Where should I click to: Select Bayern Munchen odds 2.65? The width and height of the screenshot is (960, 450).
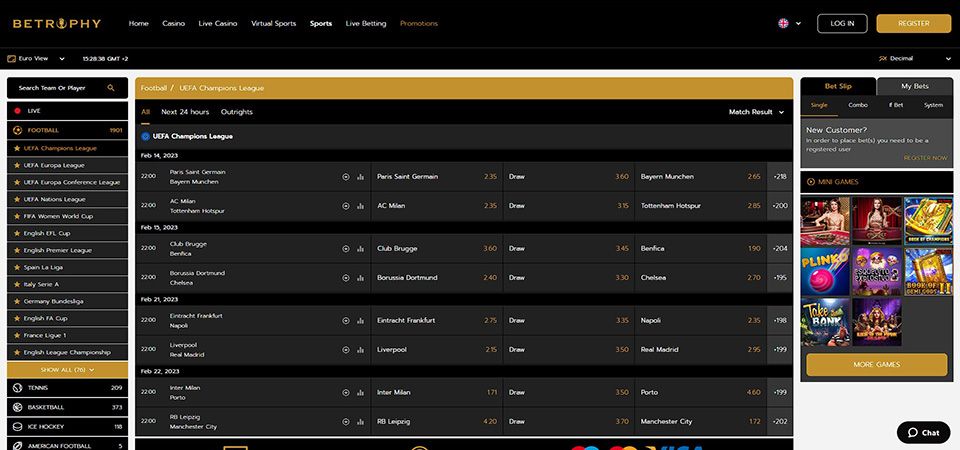pyautogui.click(x=700, y=176)
